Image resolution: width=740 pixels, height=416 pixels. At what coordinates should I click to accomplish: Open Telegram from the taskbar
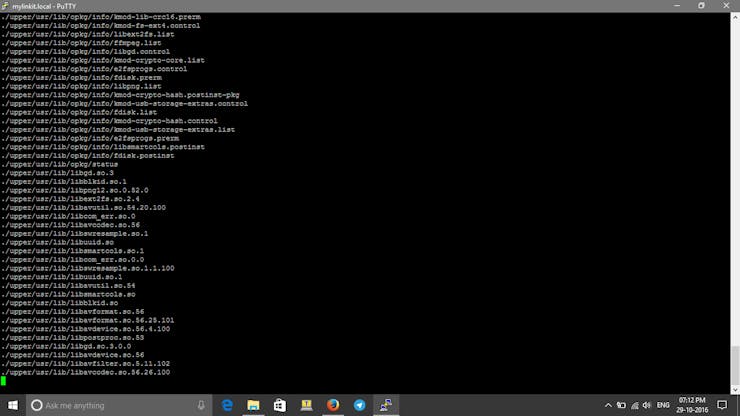click(x=360, y=405)
